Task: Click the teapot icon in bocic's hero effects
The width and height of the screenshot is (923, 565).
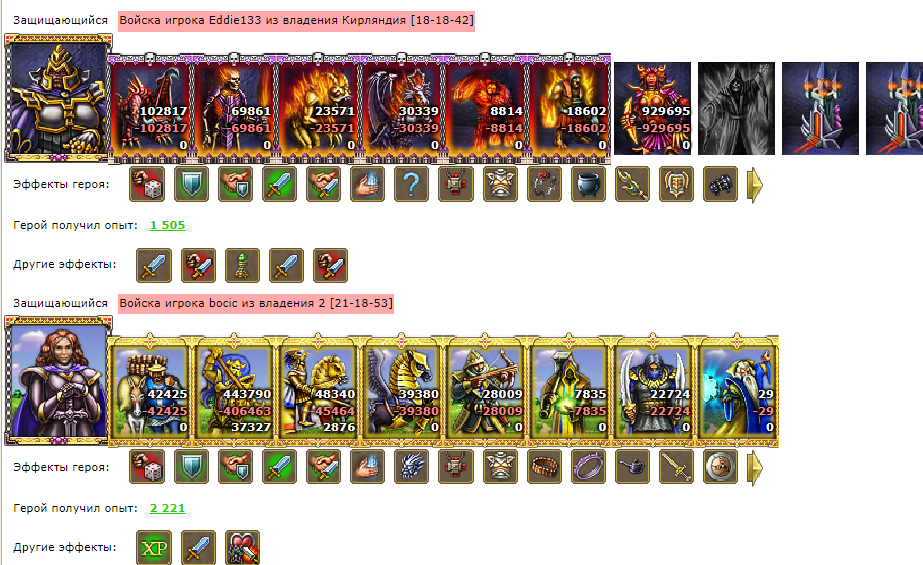Action: click(632, 467)
